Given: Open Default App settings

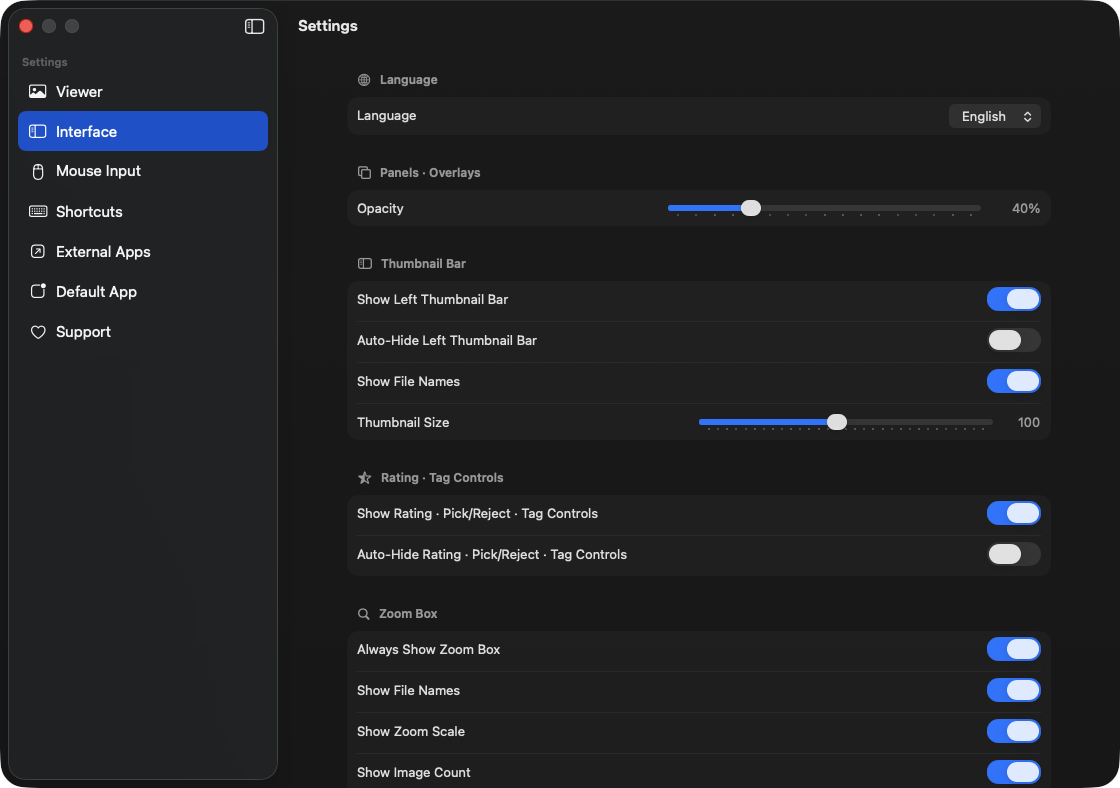Looking at the screenshot, I should pyautogui.click(x=143, y=291).
